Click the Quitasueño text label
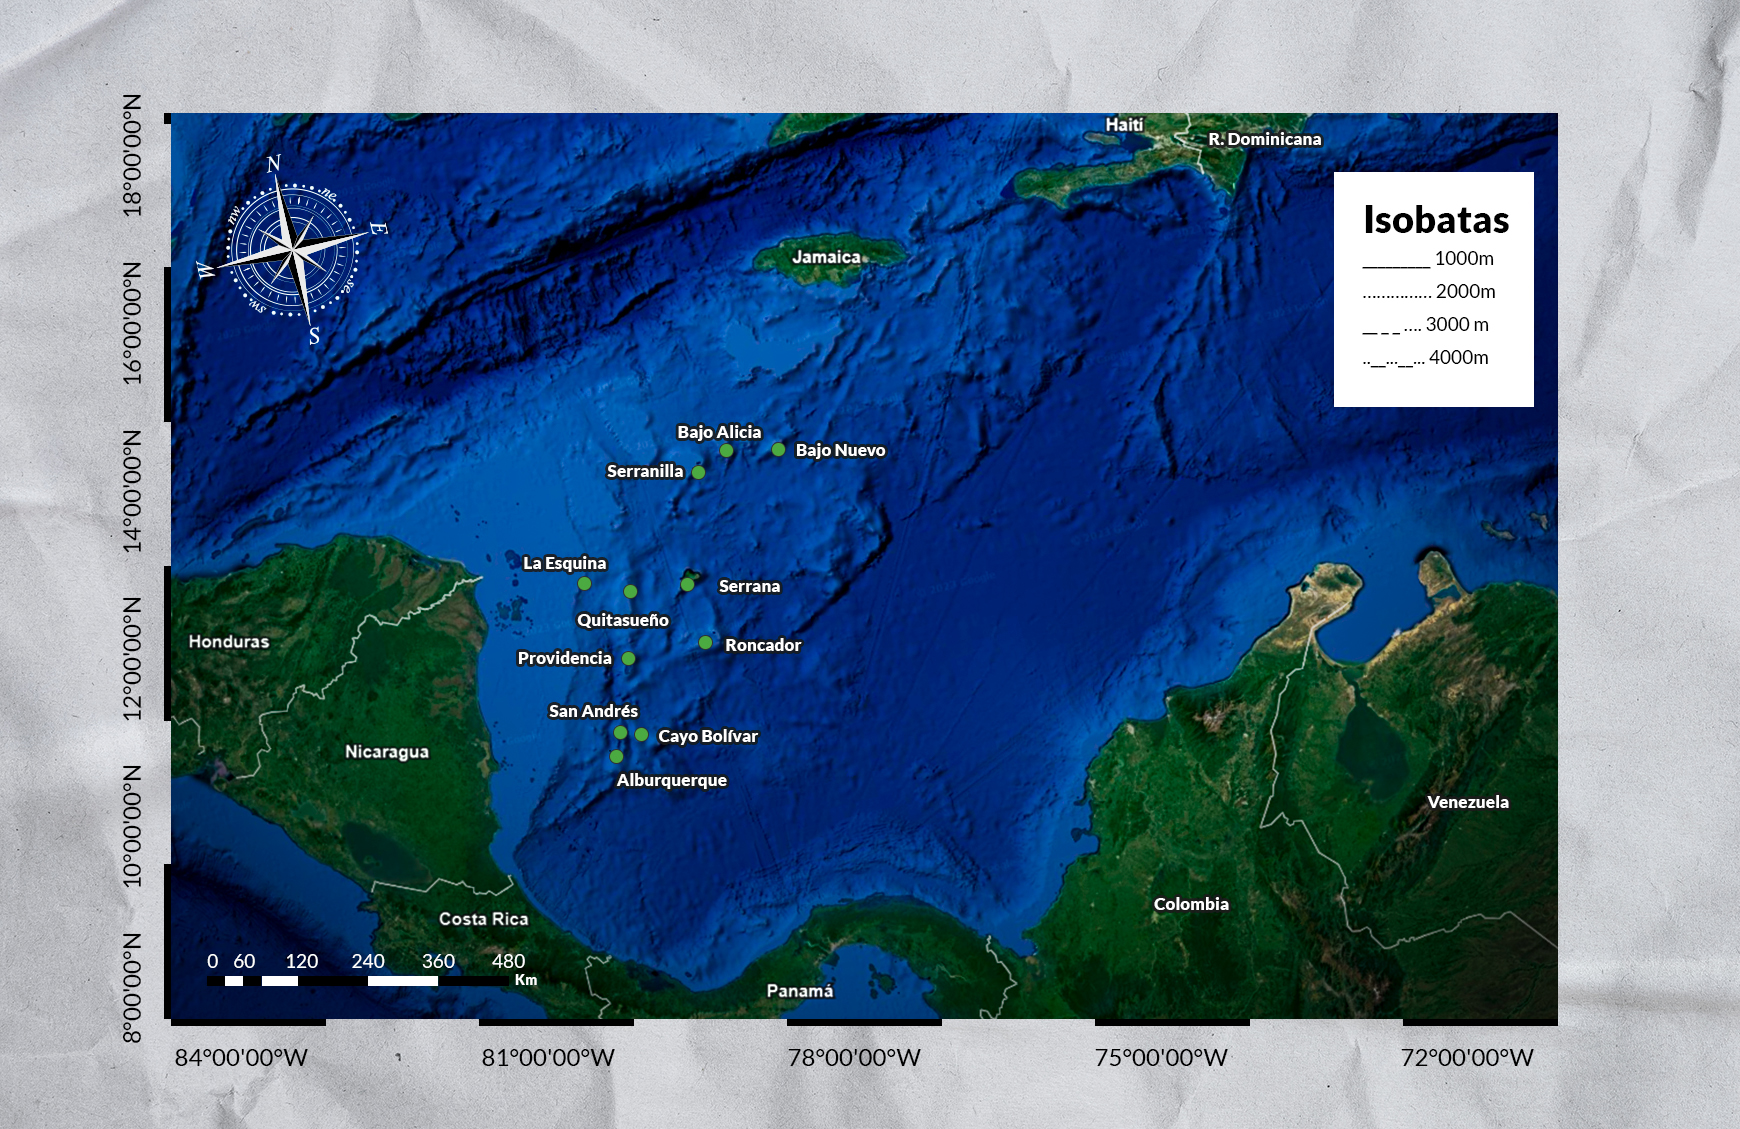This screenshot has height=1129, width=1740. 623,620
